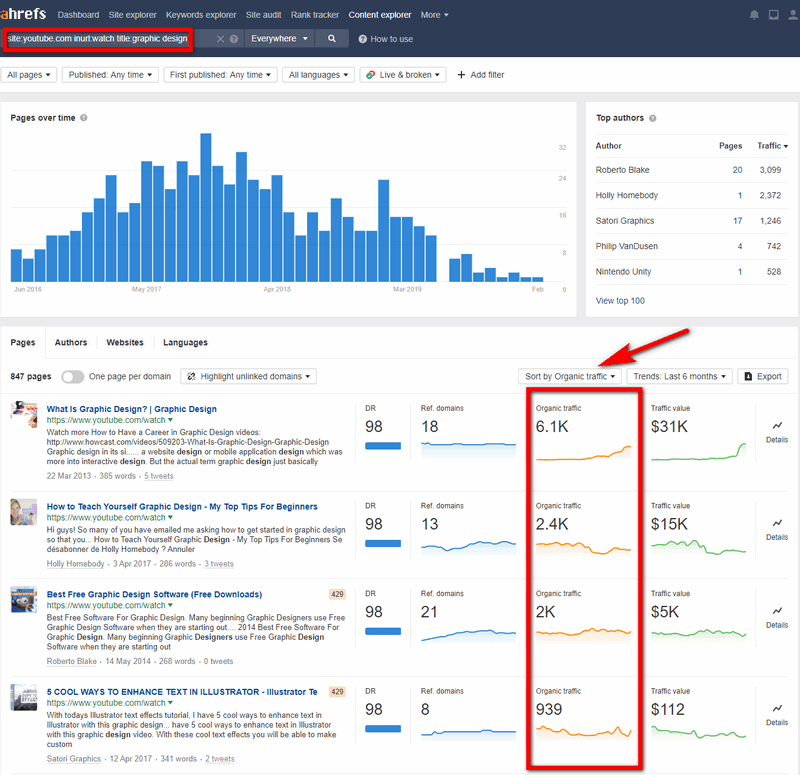The width and height of the screenshot is (800, 775).
Task: Switch to the Languages tab
Action: tap(185, 342)
